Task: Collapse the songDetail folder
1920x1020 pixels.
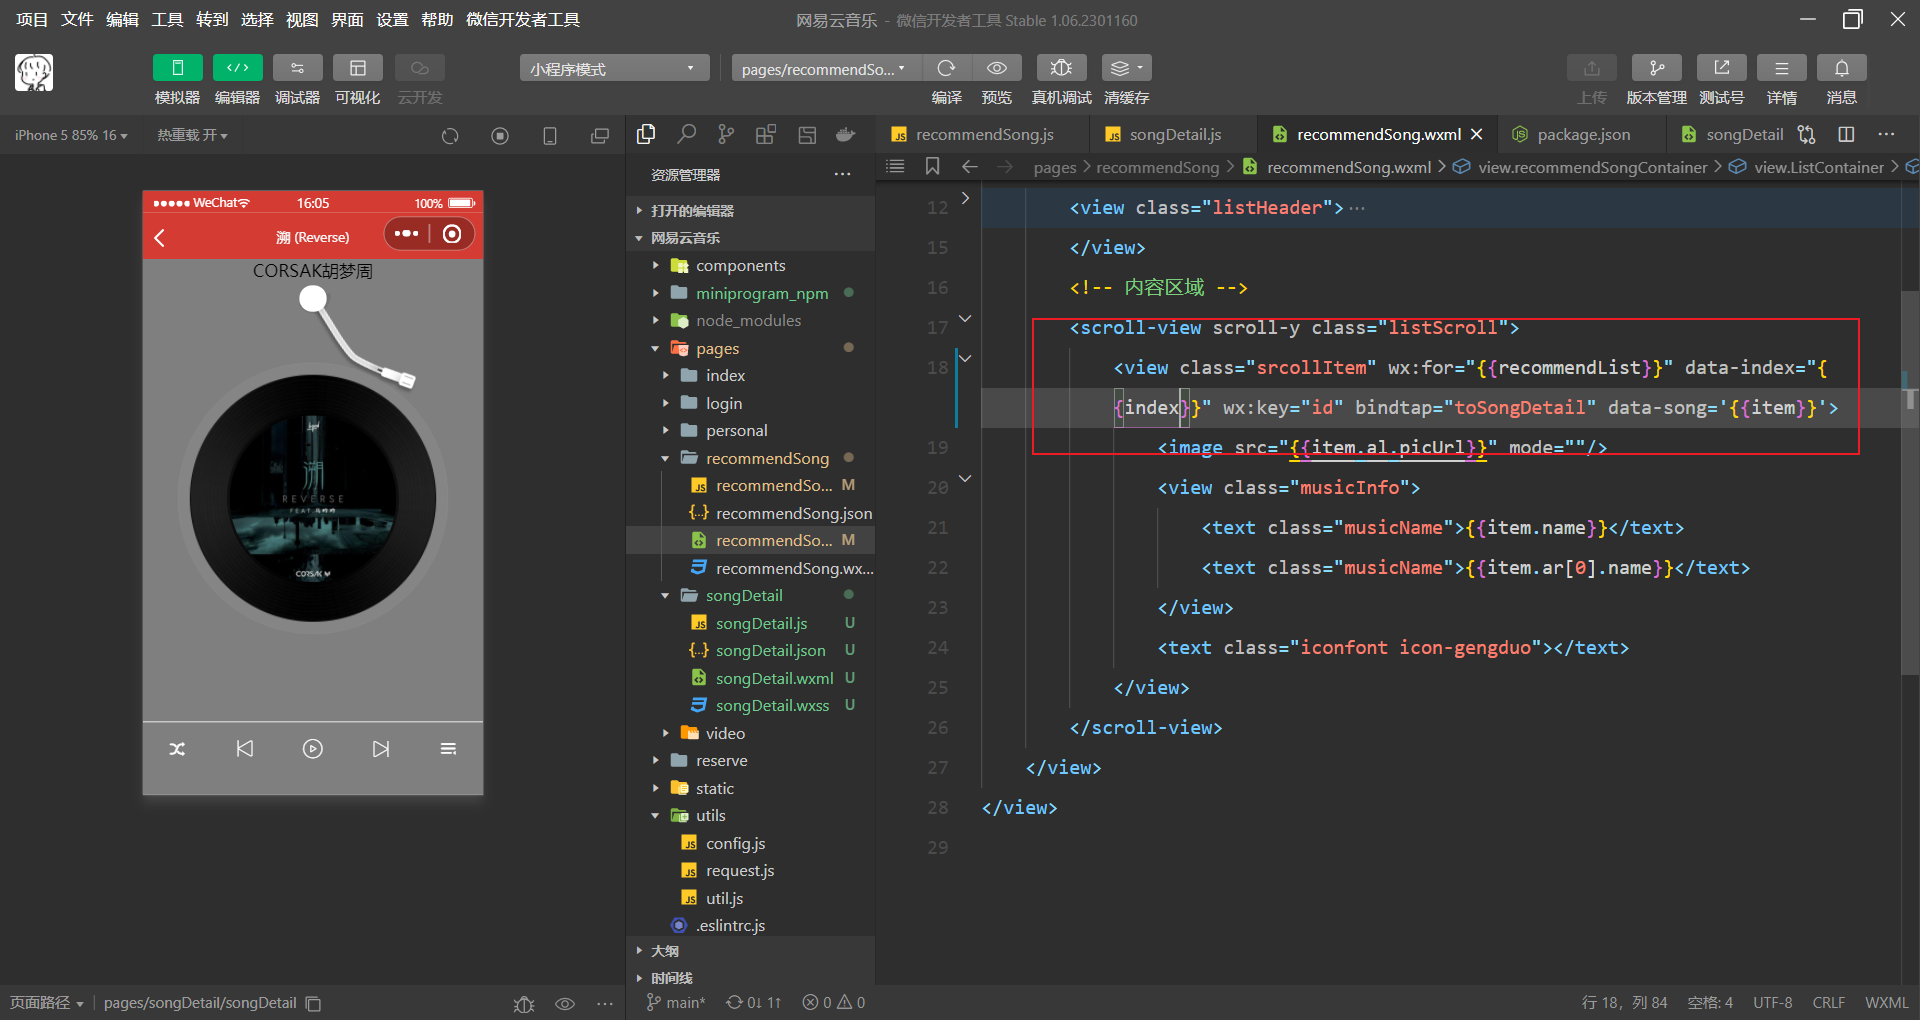Action: (750, 595)
